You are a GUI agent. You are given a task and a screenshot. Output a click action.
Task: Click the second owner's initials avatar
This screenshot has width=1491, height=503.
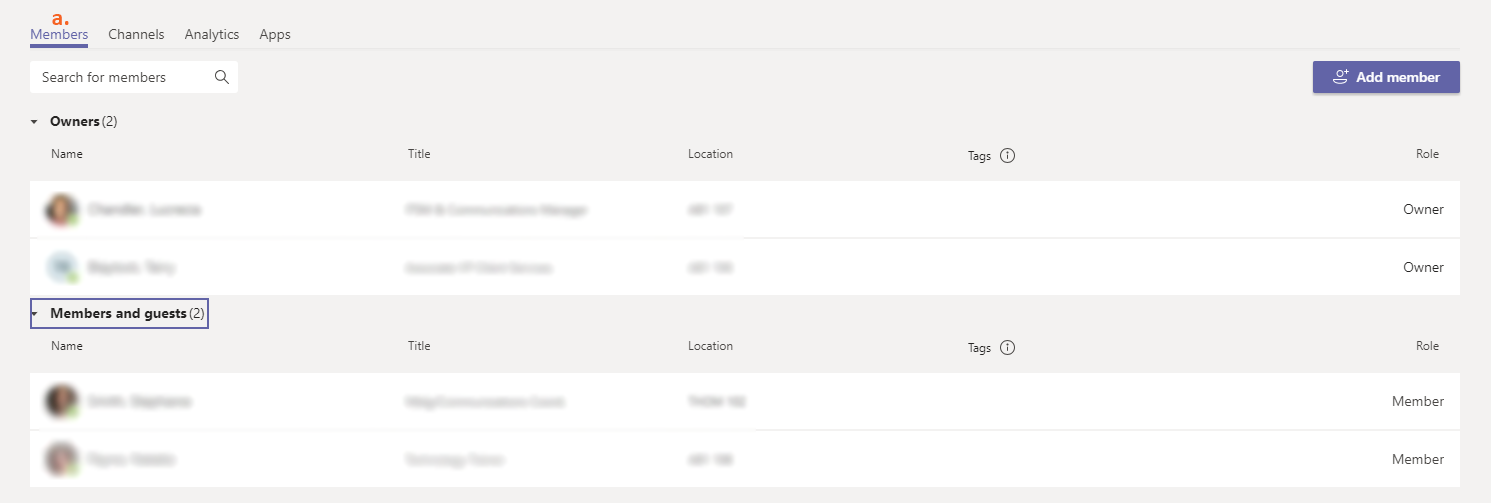[x=62, y=268]
